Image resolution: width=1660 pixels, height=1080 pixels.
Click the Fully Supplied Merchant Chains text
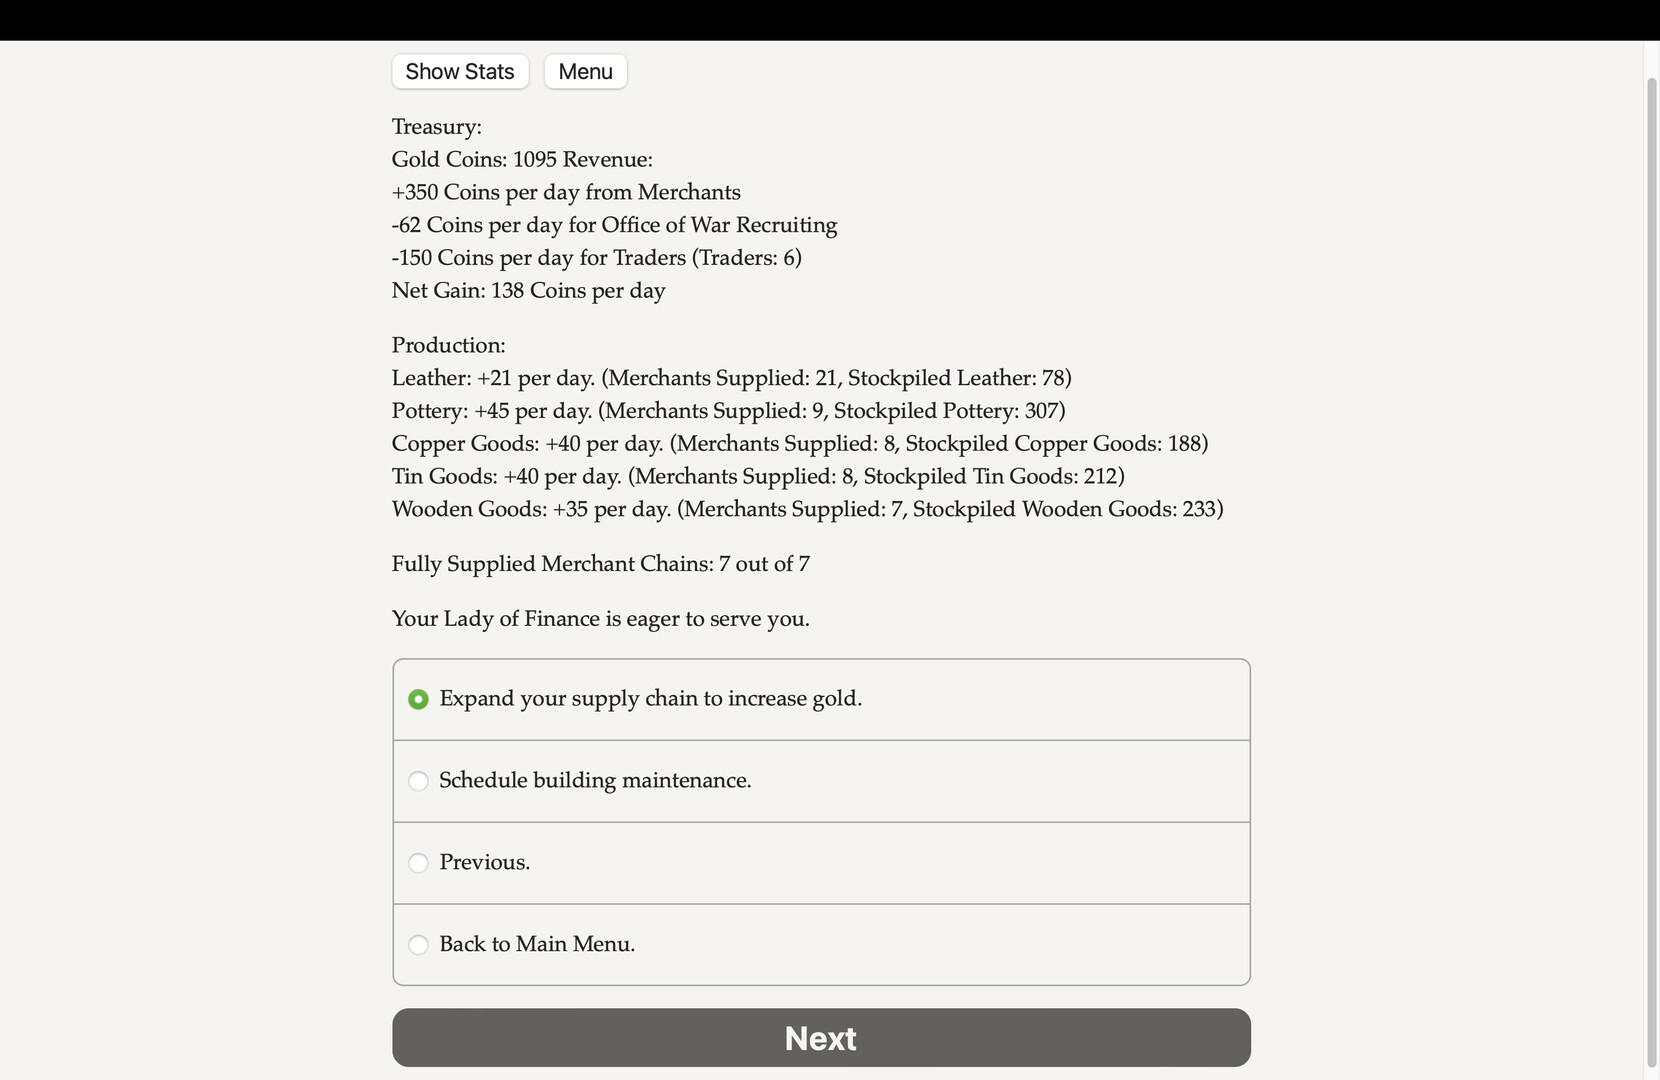click(x=600, y=564)
